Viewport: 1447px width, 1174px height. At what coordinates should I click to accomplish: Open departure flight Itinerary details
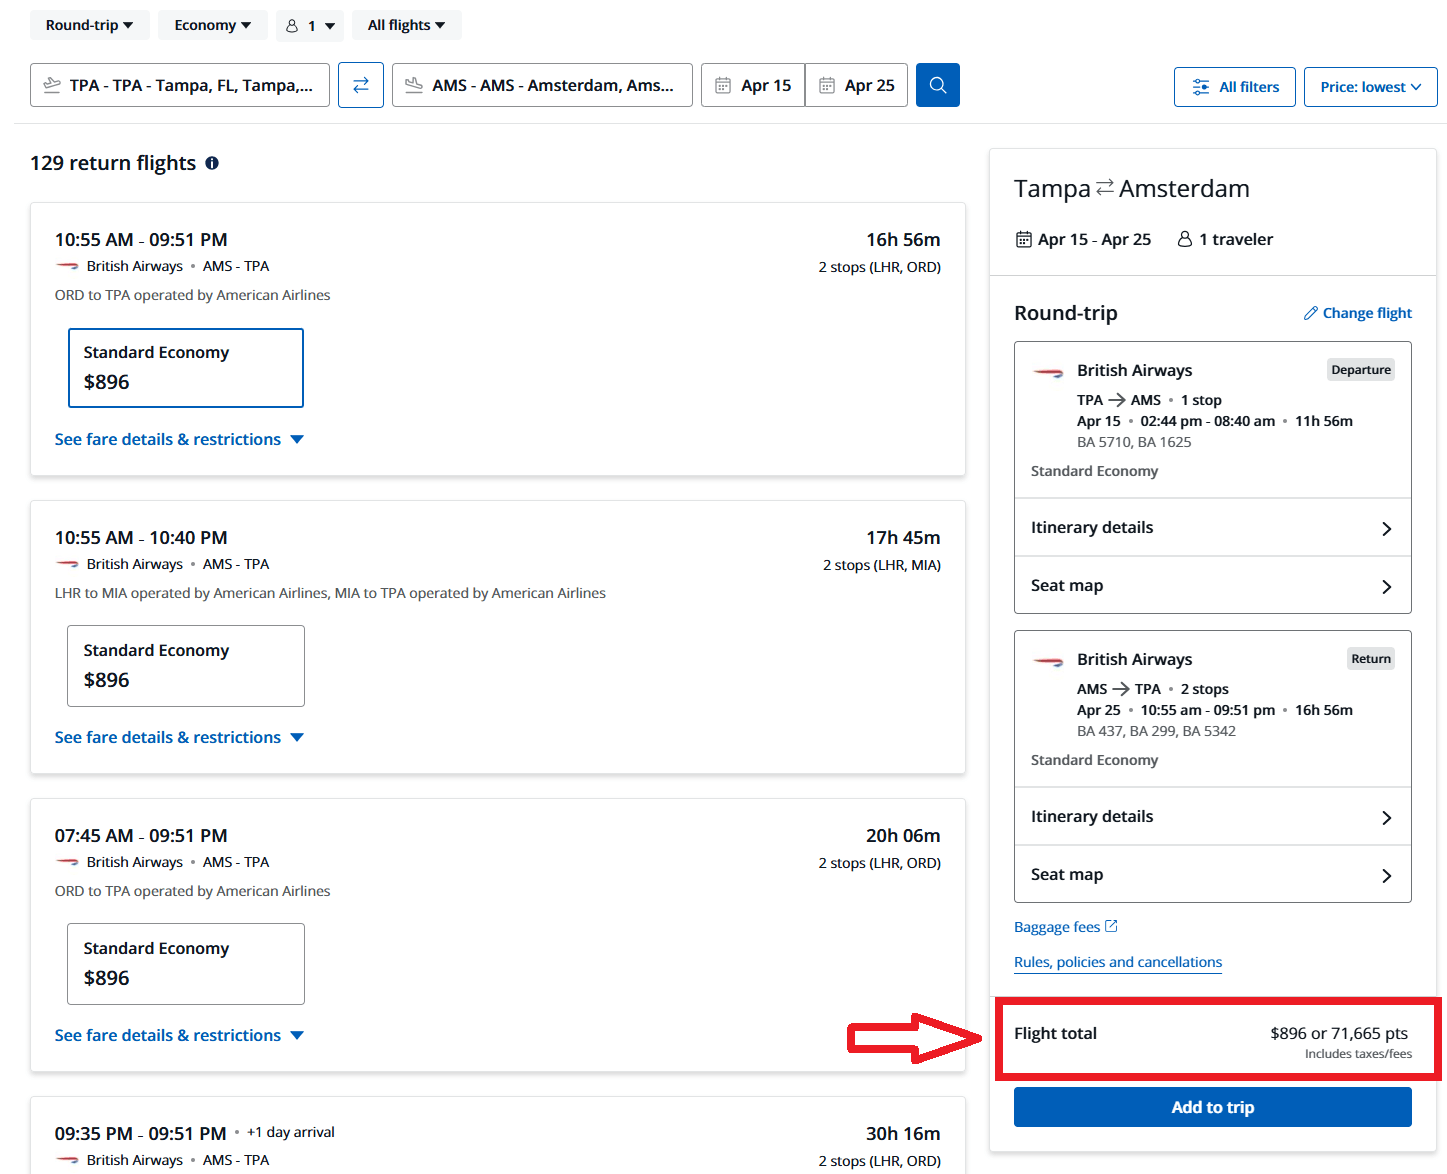click(x=1212, y=527)
